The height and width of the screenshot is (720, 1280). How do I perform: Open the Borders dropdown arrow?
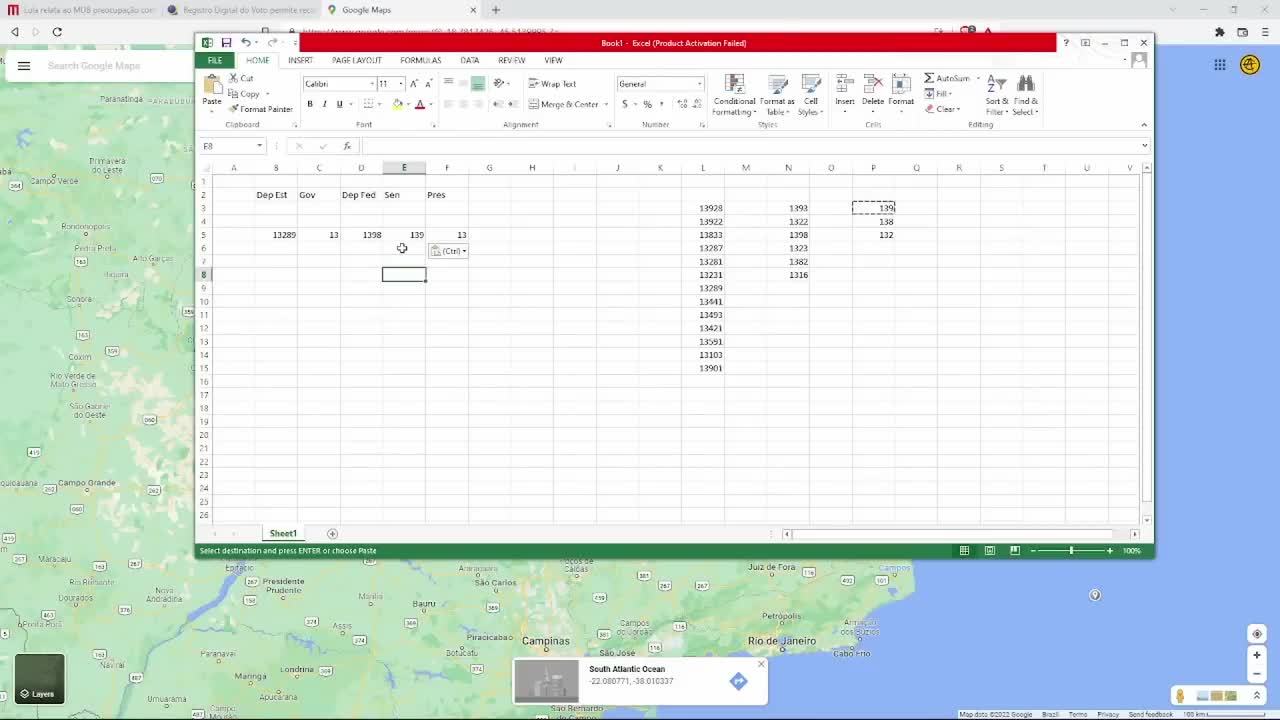tap(381, 104)
